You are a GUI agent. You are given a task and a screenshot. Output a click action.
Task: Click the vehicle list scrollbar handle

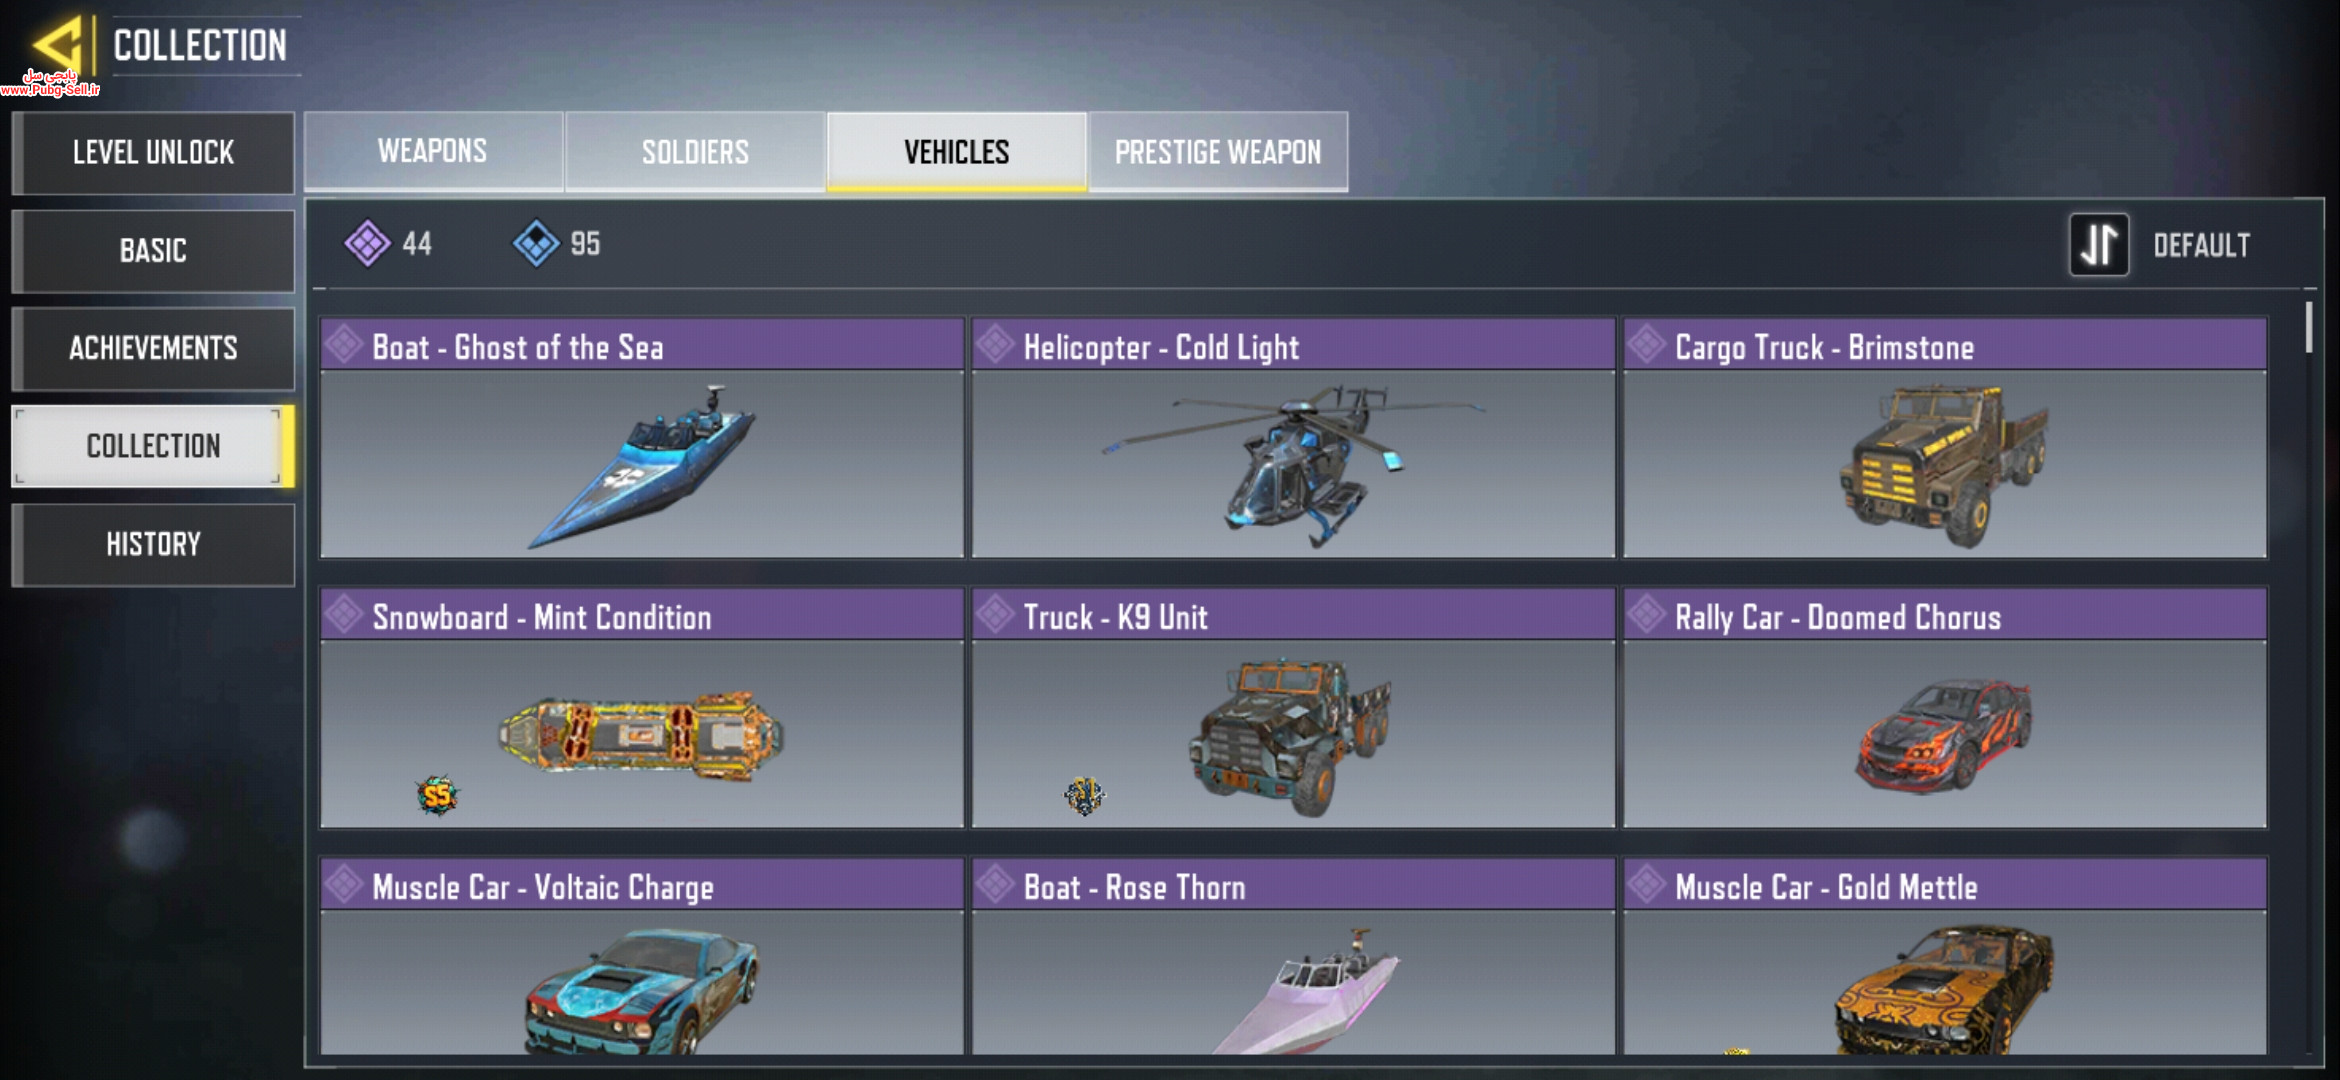[2309, 327]
